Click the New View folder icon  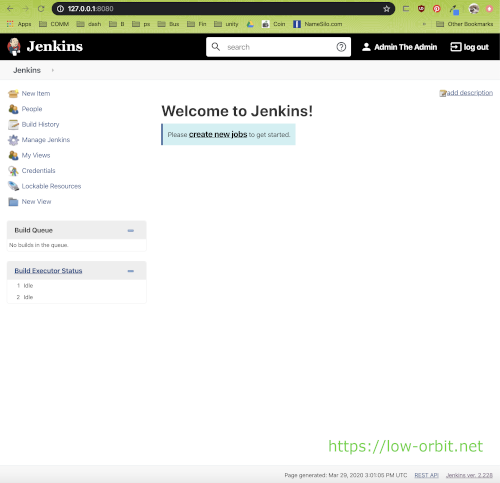coord(13,202)
